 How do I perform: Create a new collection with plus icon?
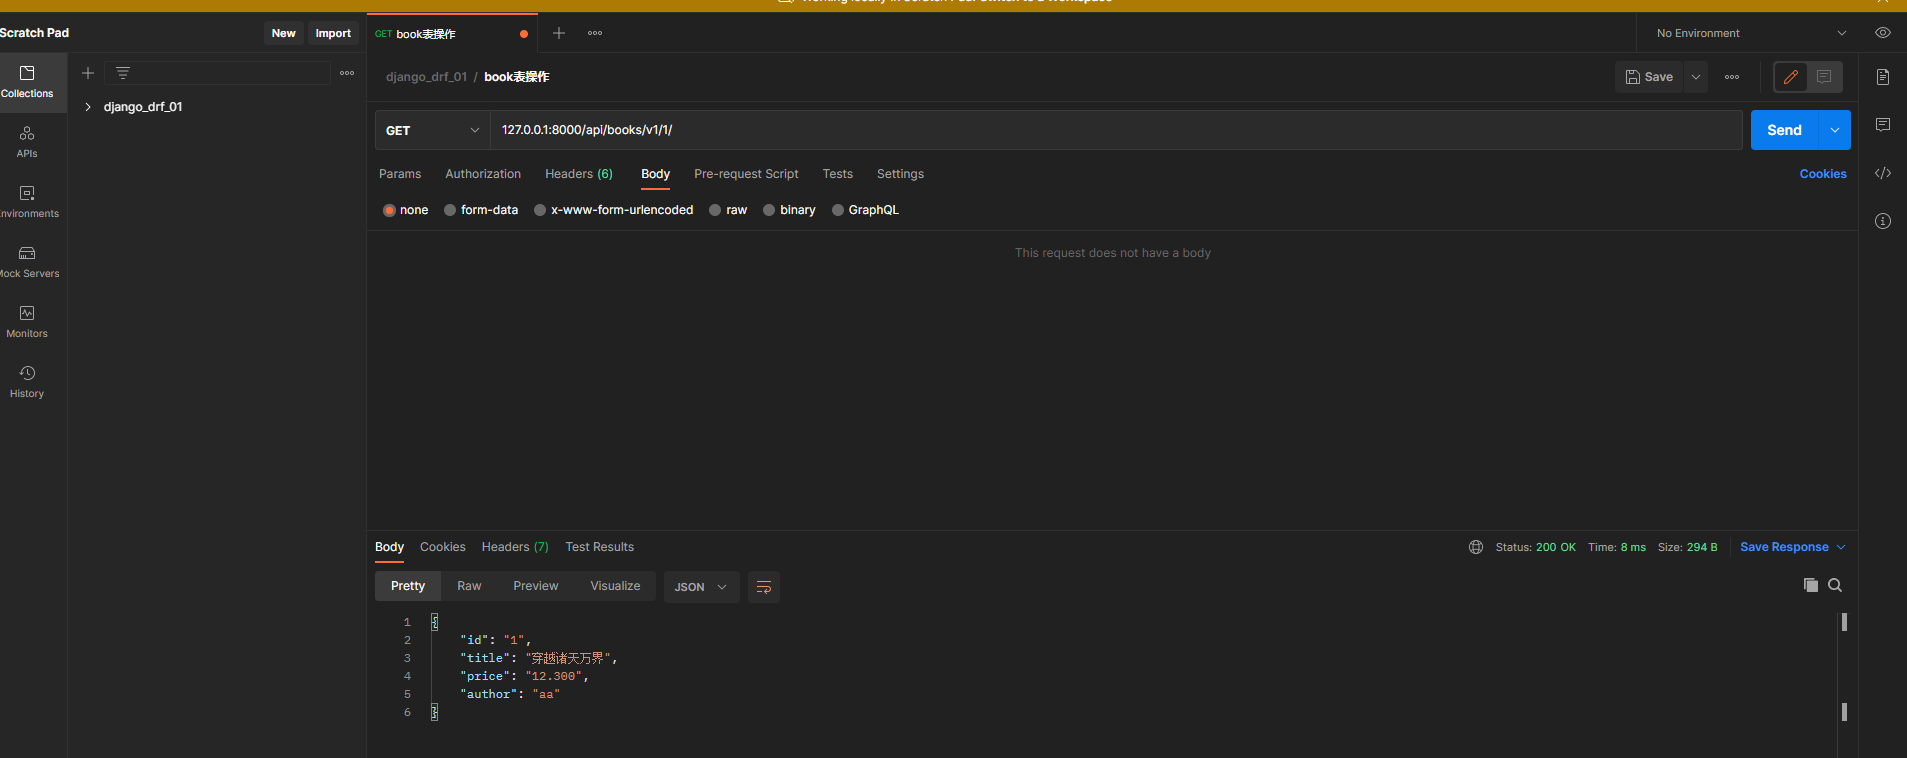(x=88, y=73)
